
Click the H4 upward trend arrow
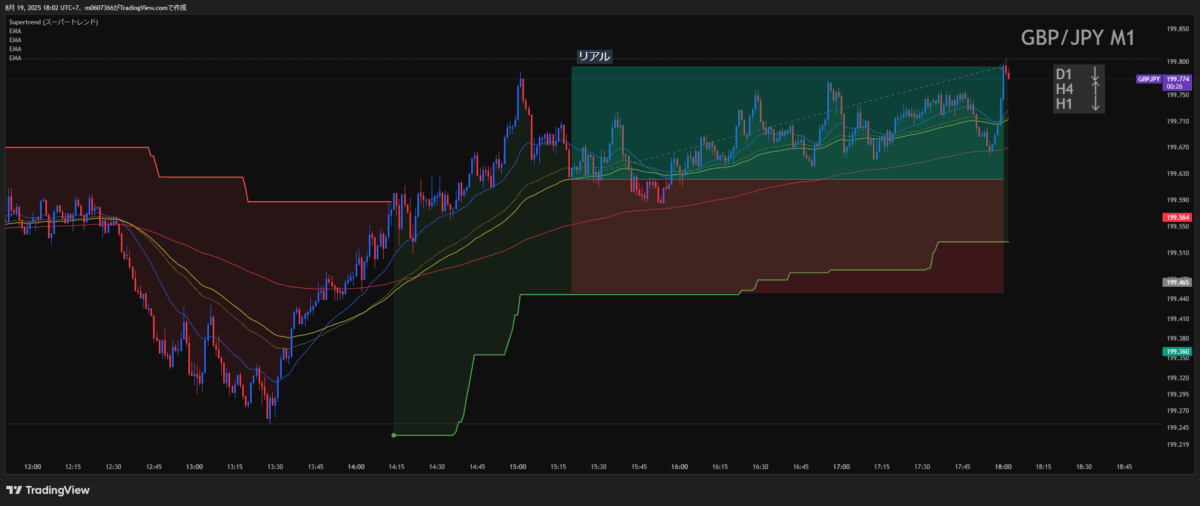click(1095, 89)
